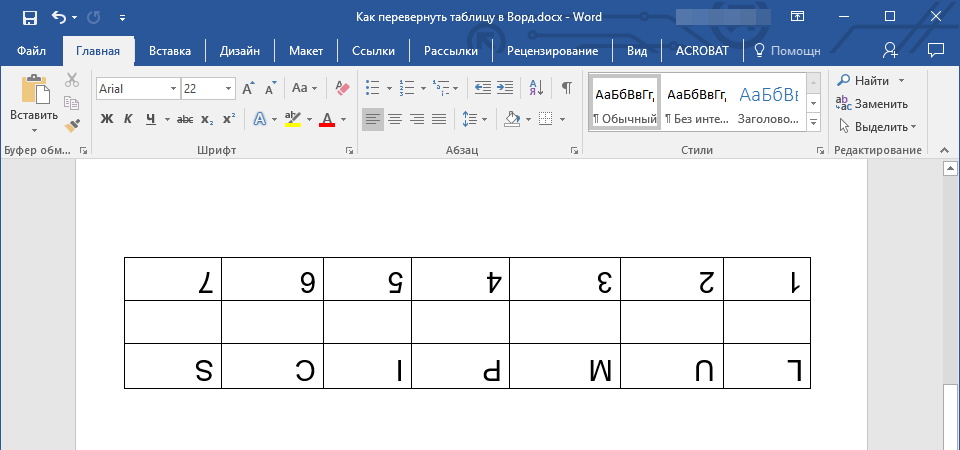Apply multilevel list
The image size is (960, 450).
tap(440, 88)
